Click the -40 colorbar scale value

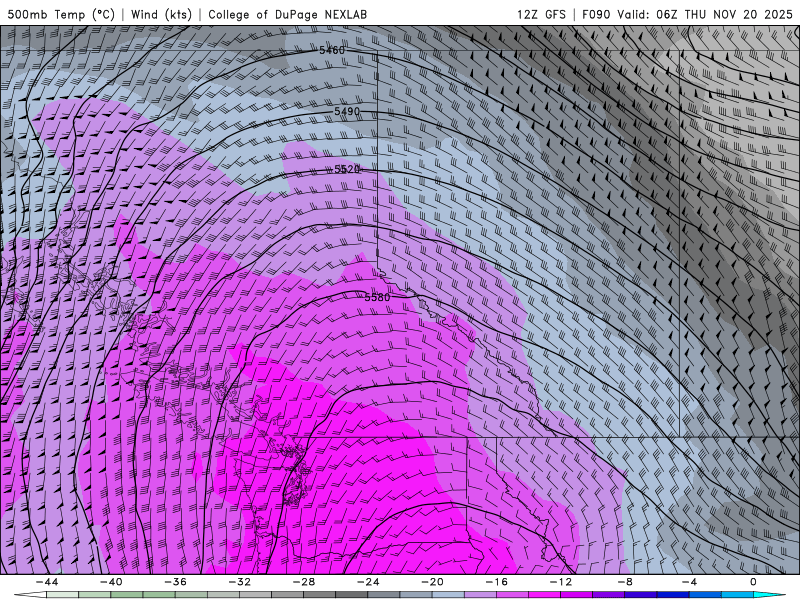click(111, 582)
